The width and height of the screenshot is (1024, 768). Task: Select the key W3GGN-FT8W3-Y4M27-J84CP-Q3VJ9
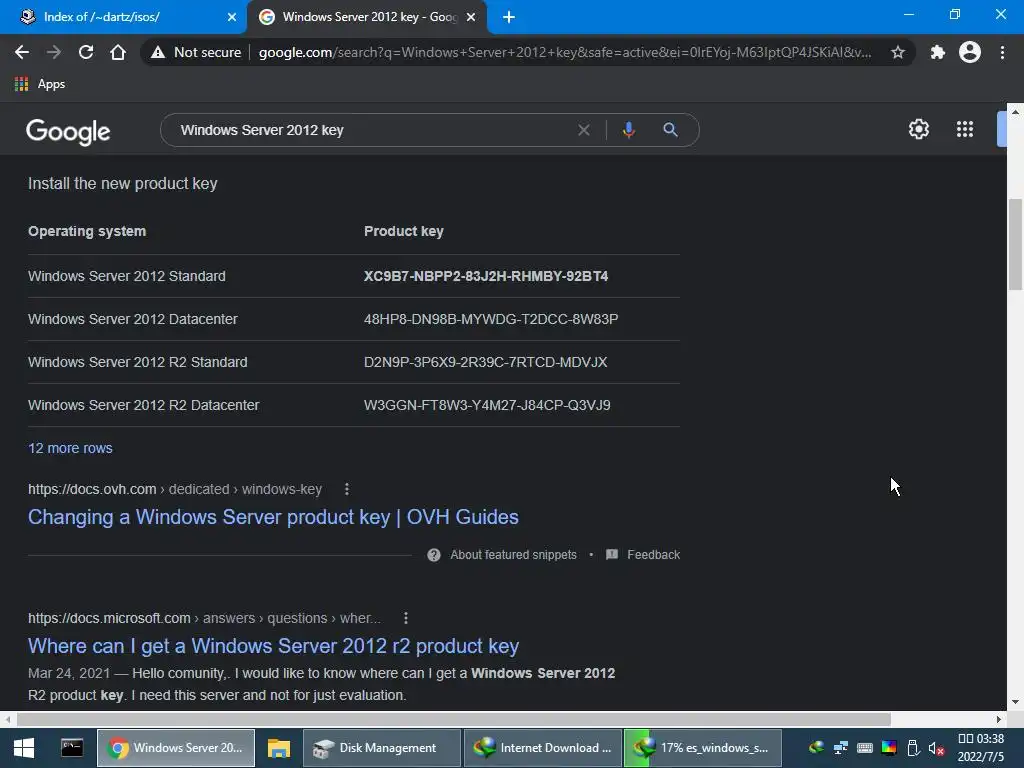[487, 406]
